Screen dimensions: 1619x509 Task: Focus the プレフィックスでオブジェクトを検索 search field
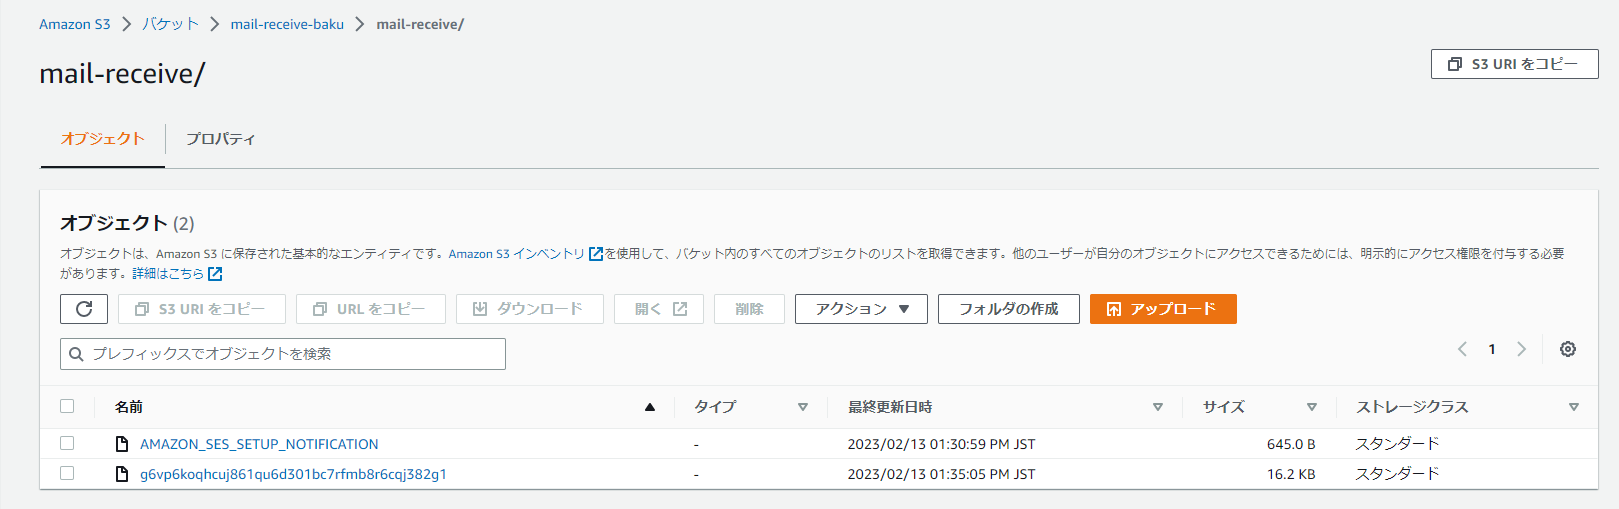click(283, 354)
